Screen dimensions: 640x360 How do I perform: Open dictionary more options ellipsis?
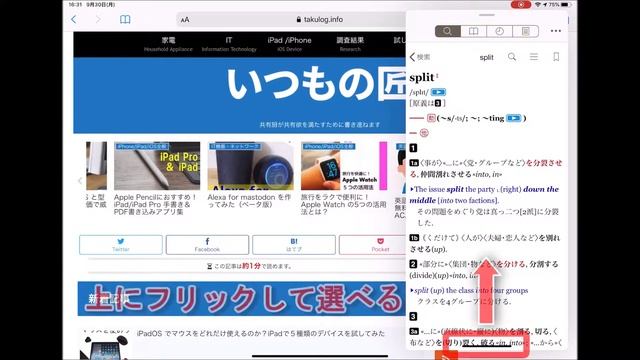556,31
